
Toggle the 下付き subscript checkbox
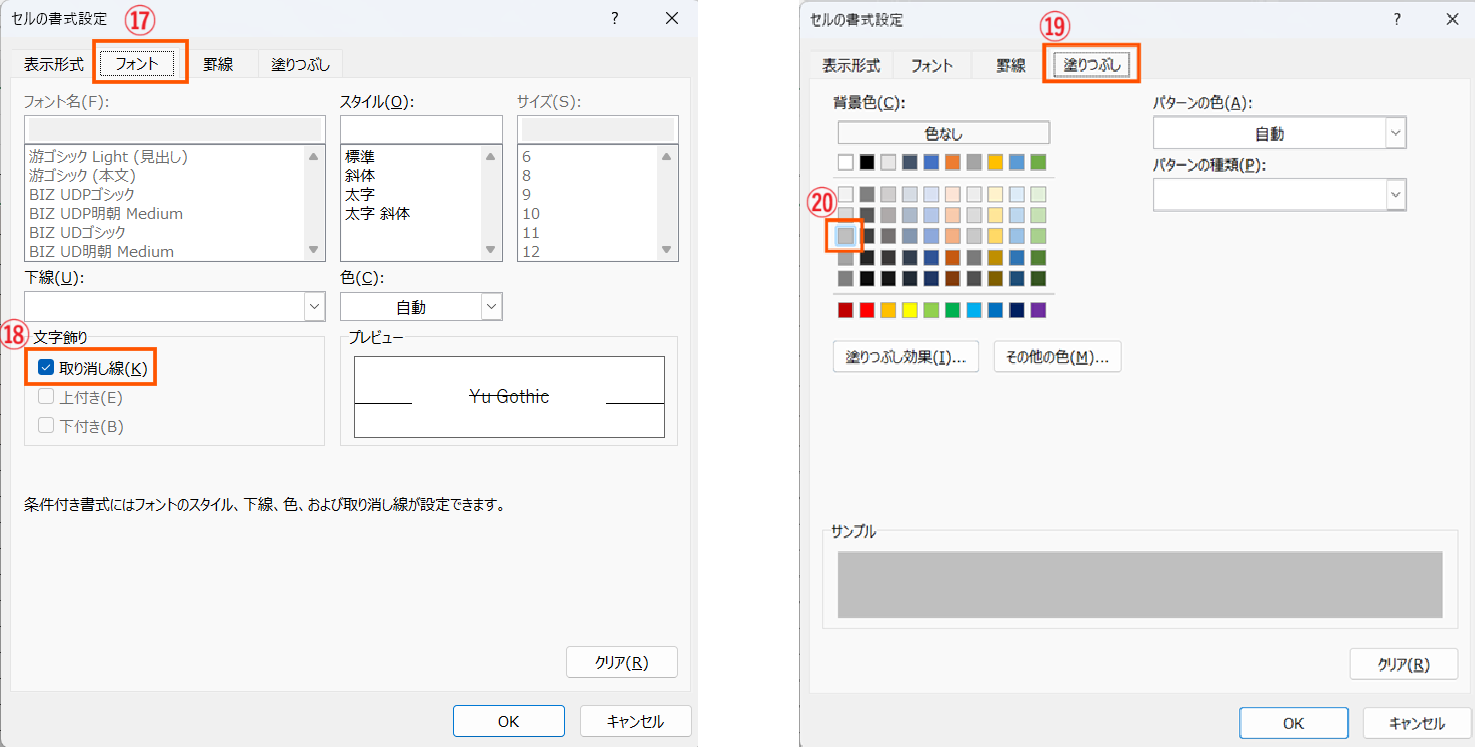point(46,426)
